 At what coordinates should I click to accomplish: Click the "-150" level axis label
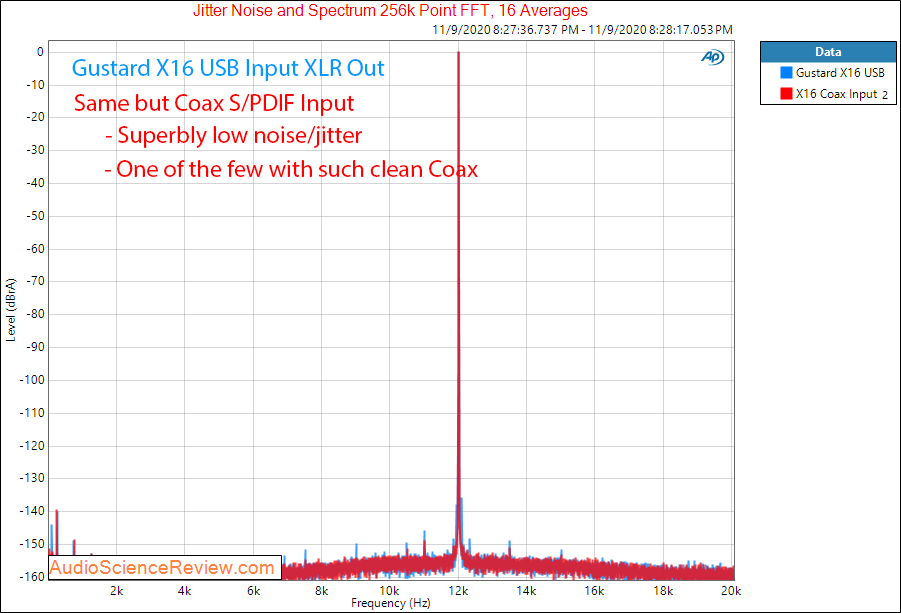32,544
